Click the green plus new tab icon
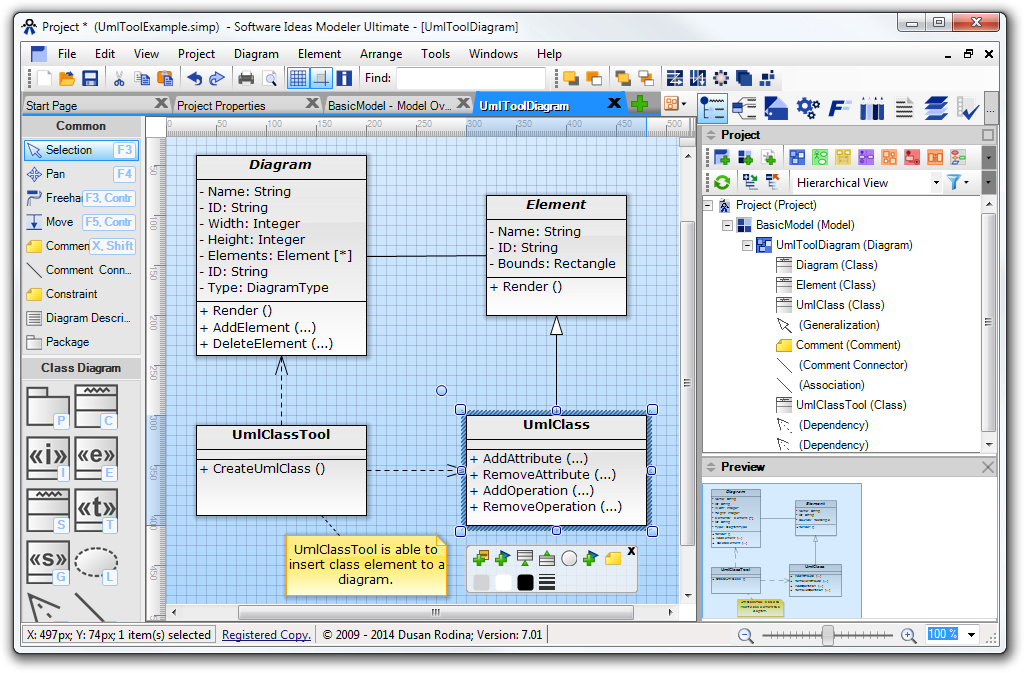Viewport: 1025px width, 673px height. [x=639, y=104]
